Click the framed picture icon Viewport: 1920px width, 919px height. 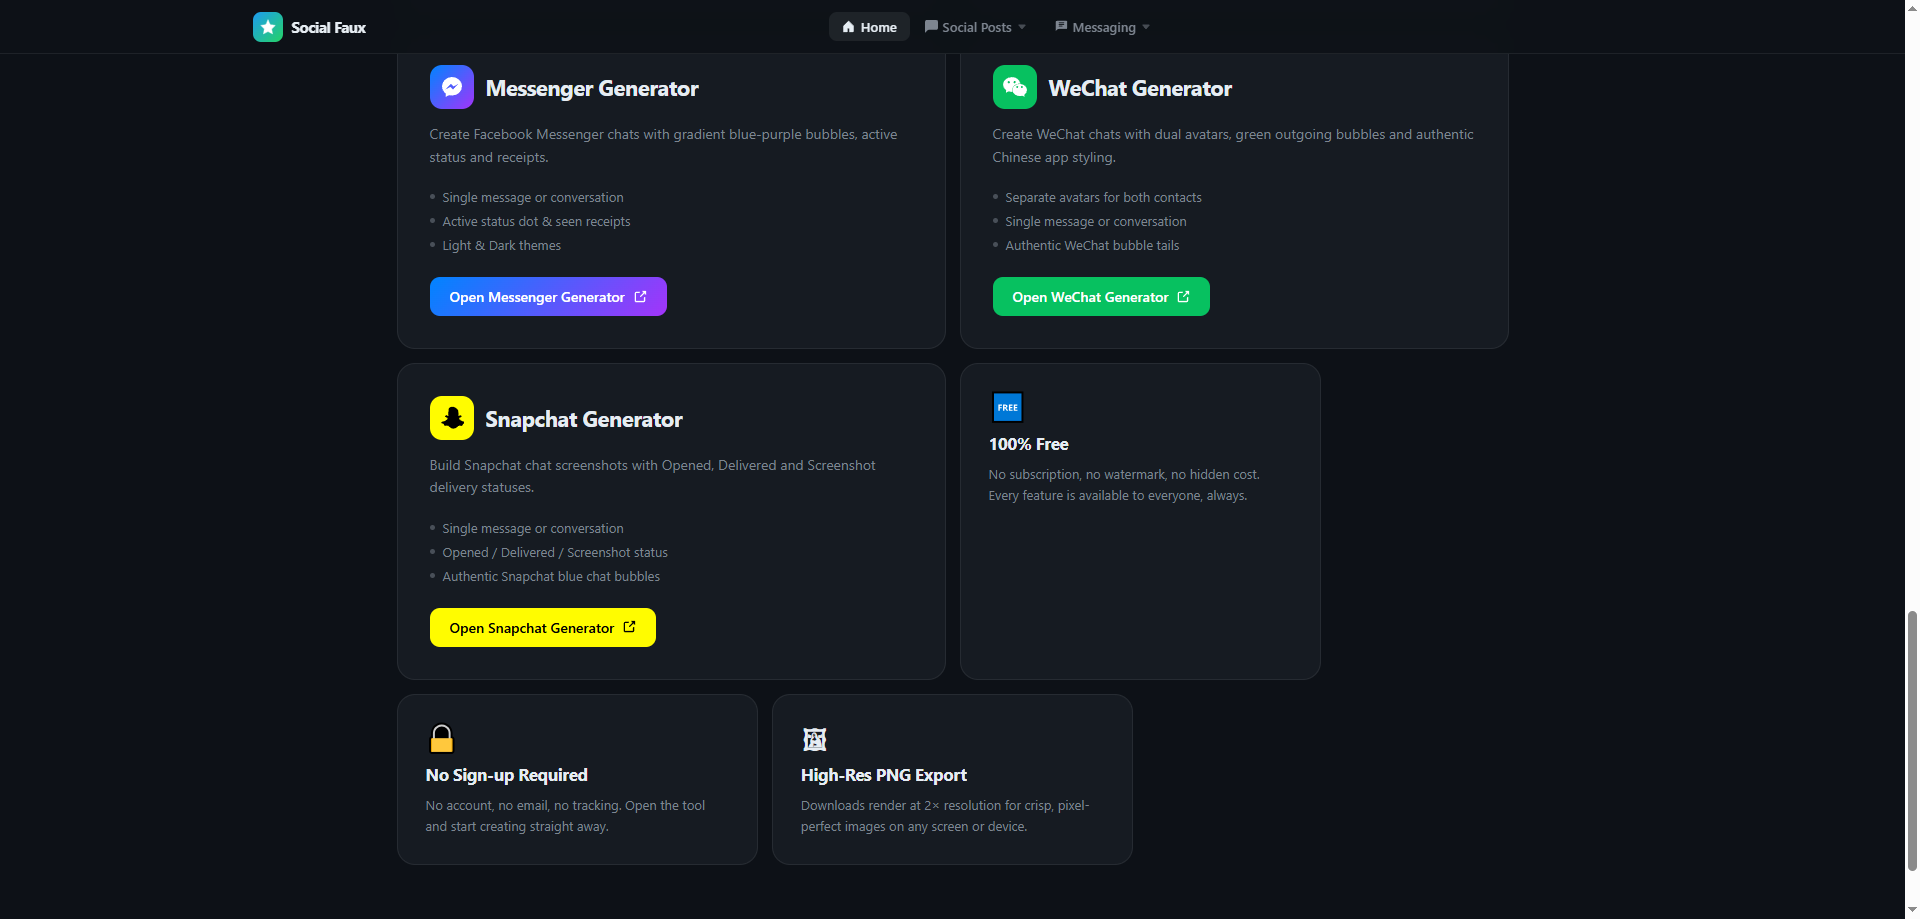[x=815, y=739]
